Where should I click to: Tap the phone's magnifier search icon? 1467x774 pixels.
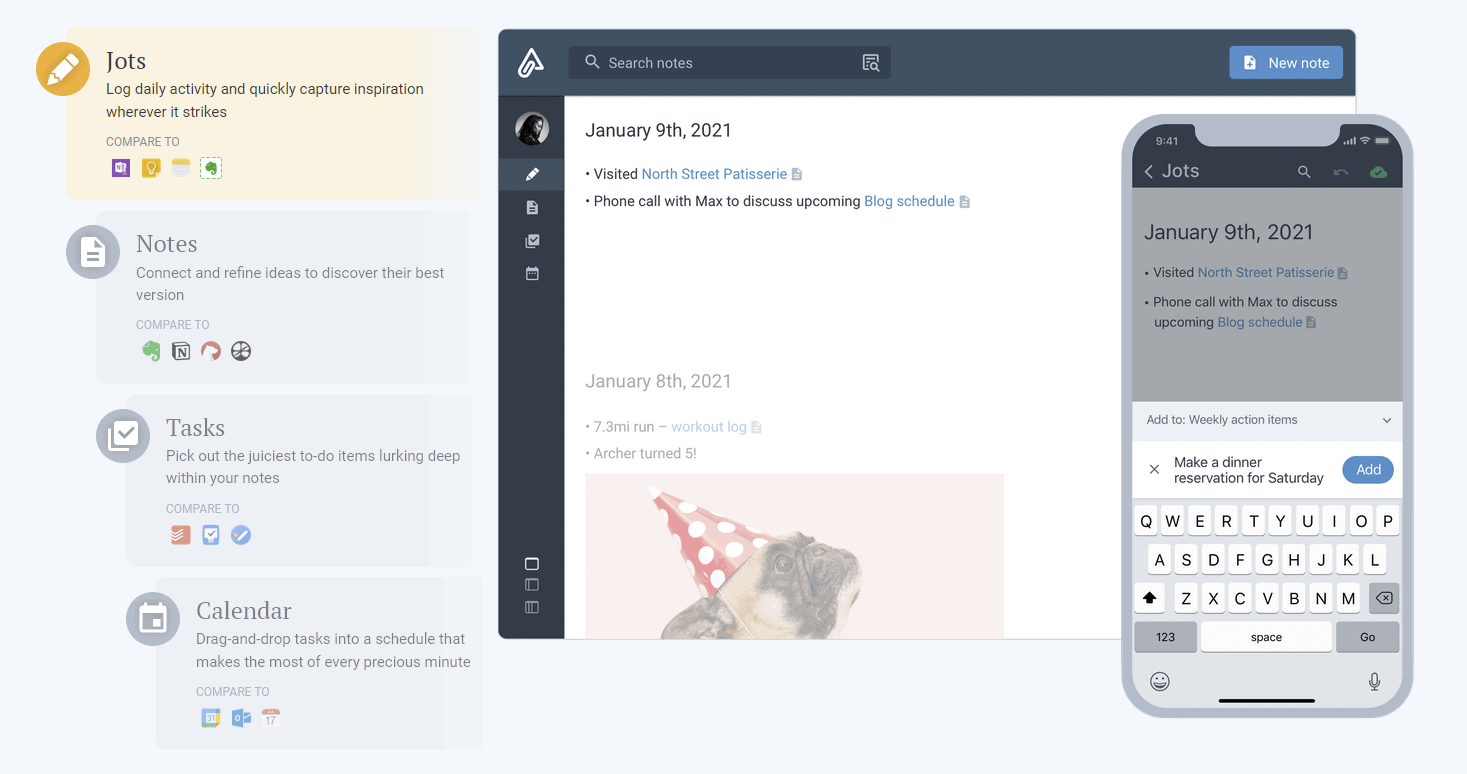tap(1304, 172)
